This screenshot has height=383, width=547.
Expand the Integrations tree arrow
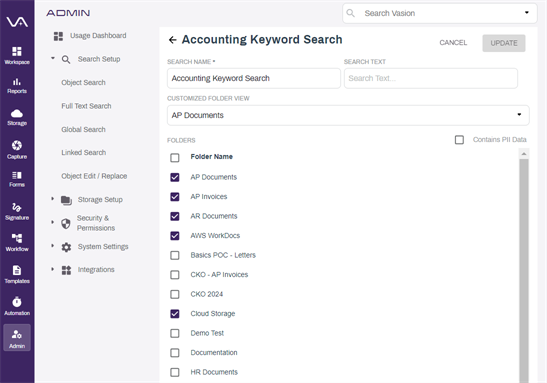click(x=52, y=269)
